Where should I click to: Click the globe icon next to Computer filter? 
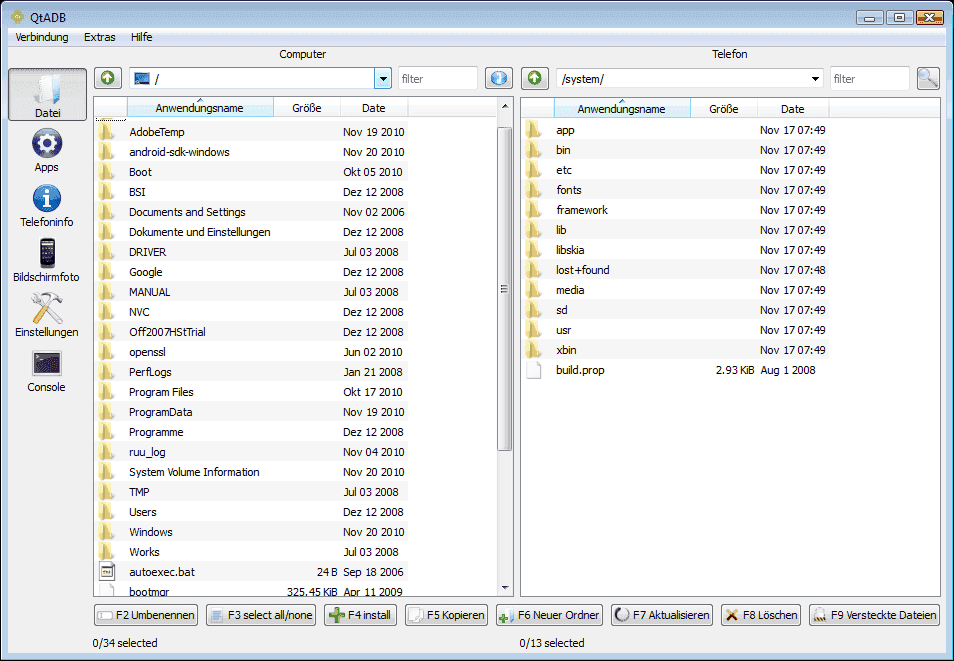click(x=499, y=78)
